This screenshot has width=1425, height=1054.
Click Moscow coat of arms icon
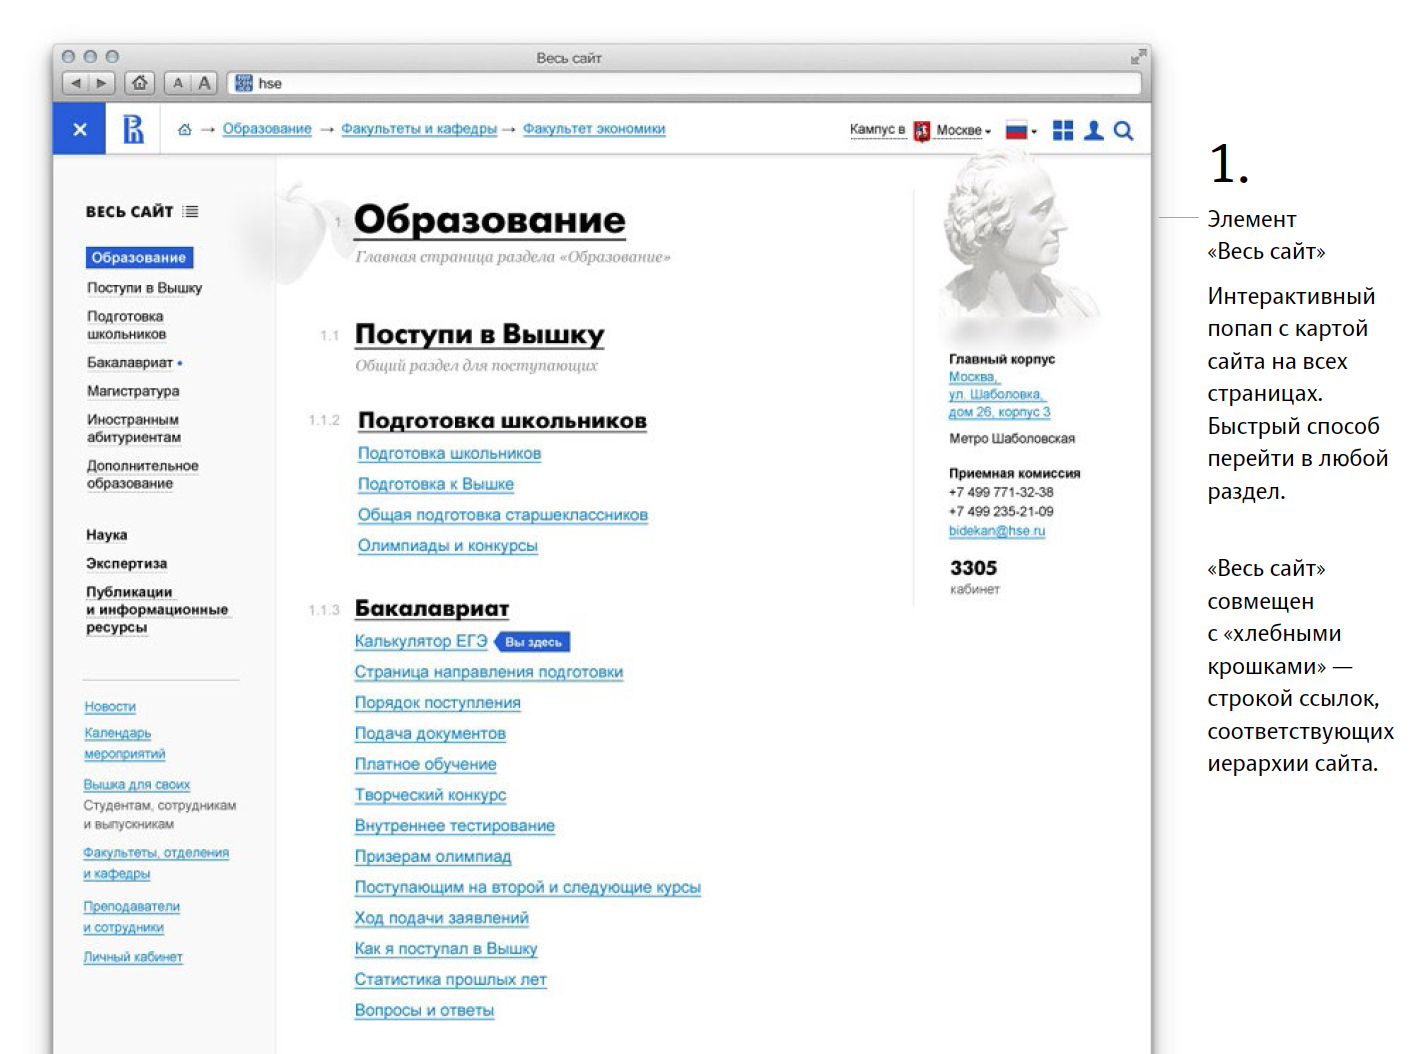(x=921, y=131)
